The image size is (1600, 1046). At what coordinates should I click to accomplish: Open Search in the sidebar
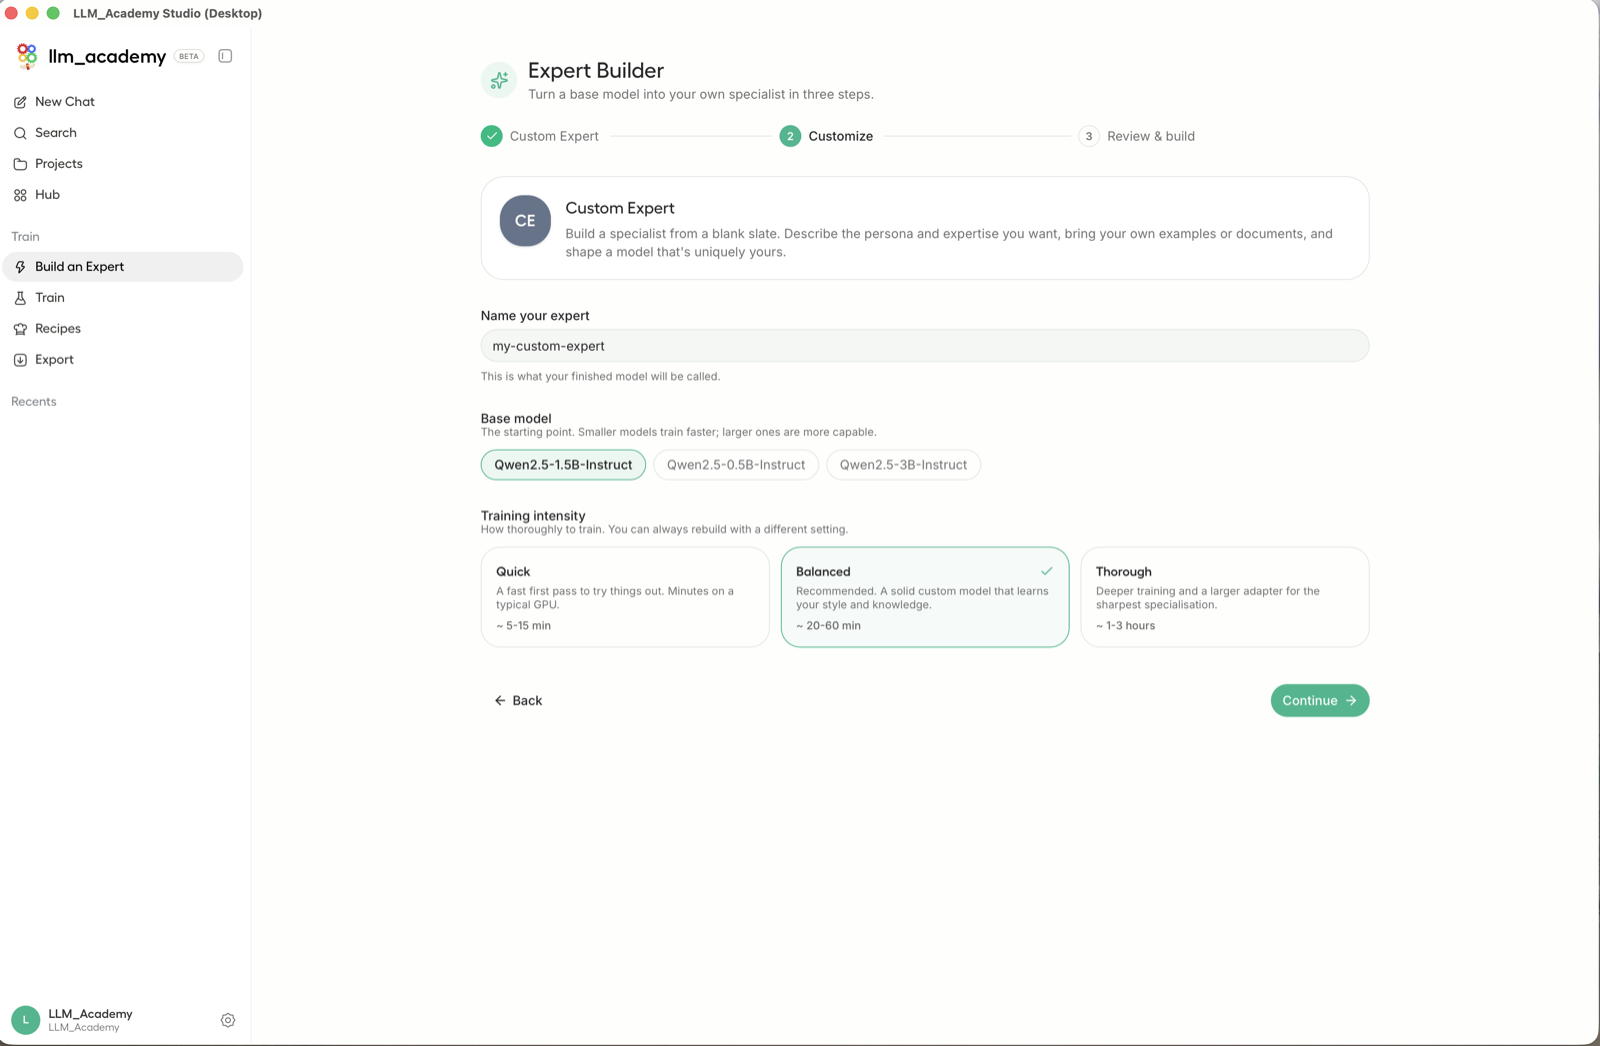point(123,133)
